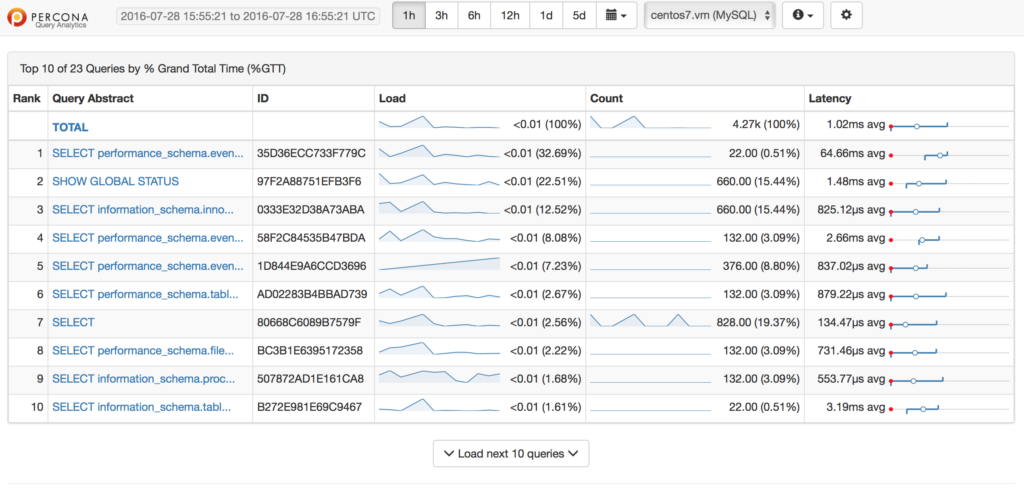Open the calendar date range picker
Screen dimensions: 1024x493
[x=616, y=16]
